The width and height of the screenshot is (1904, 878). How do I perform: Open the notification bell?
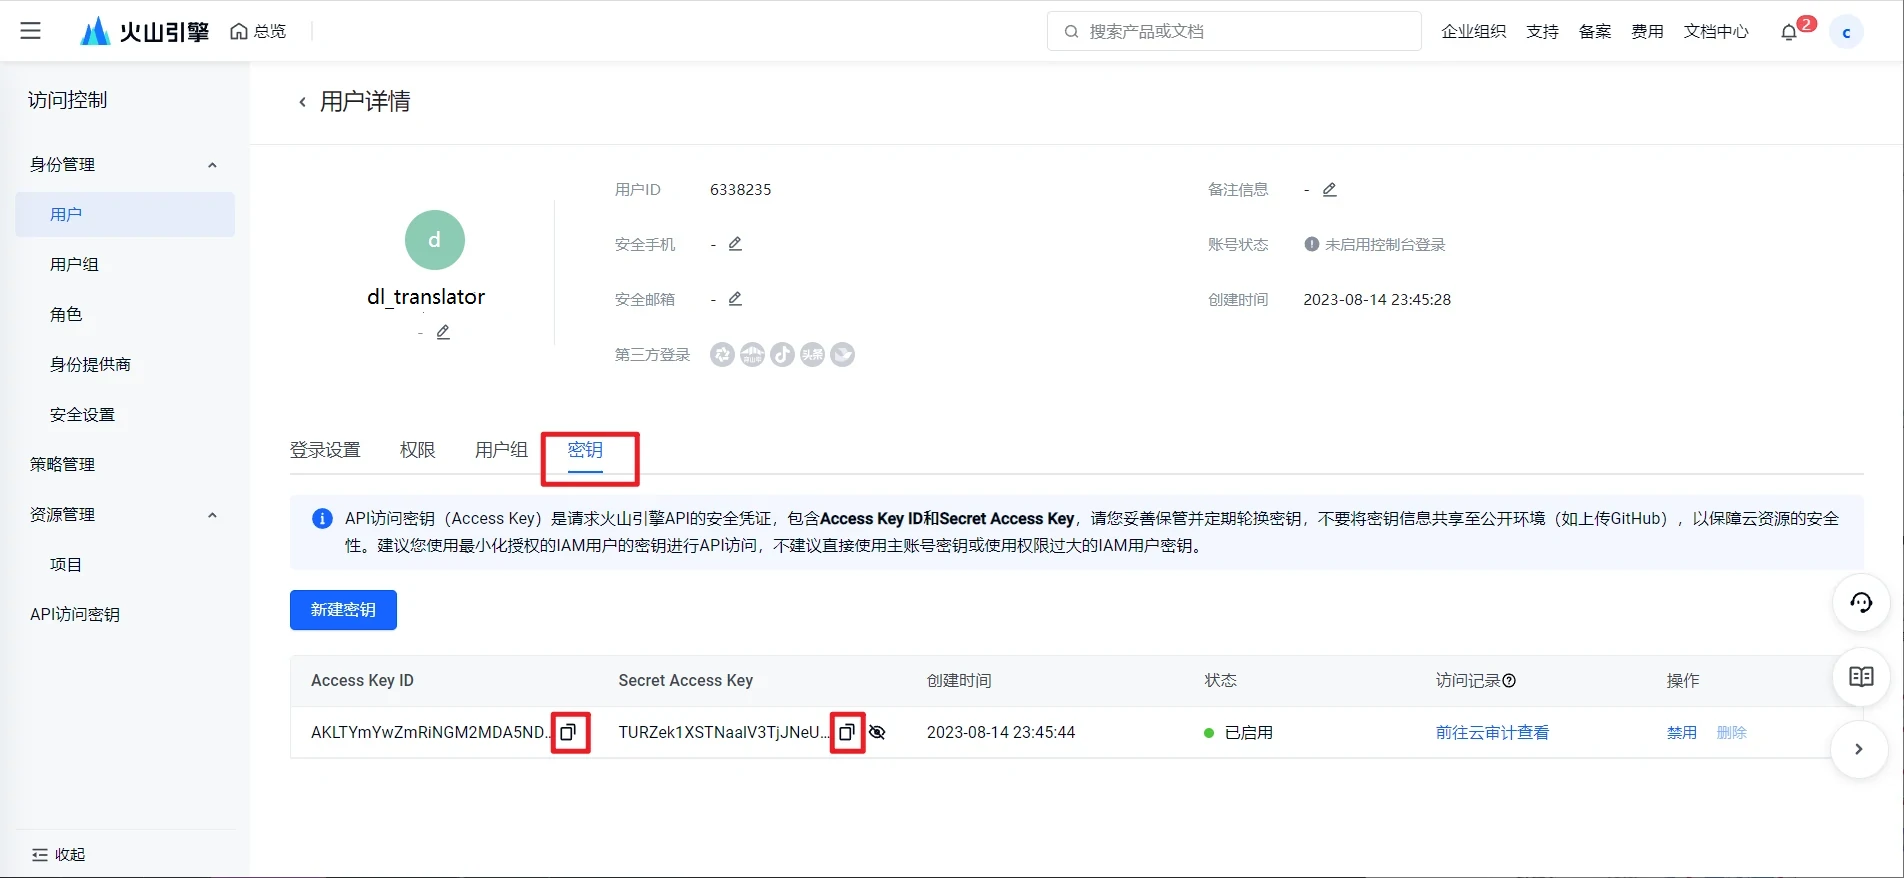(1789, 32)
